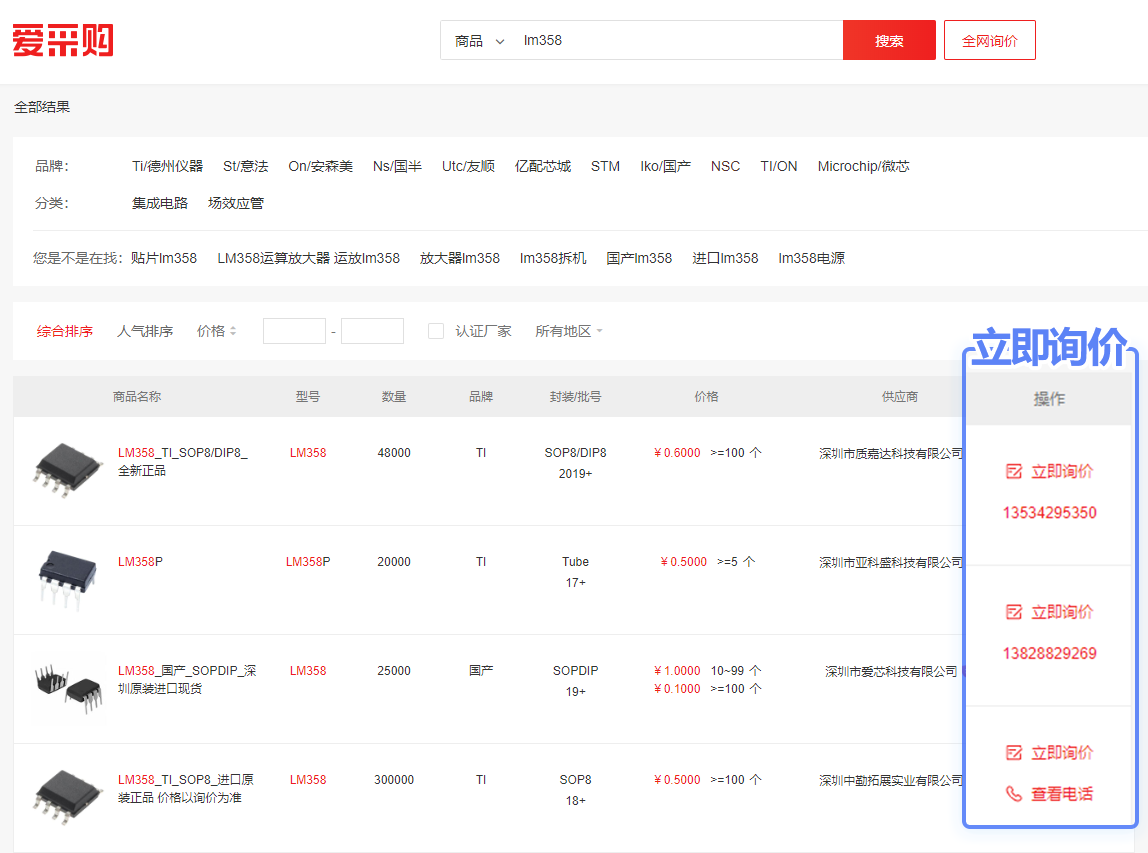This screenshot has width=1148, height=853.
Task: Filter by brand Iko/国产
Action: click(666, 166)
